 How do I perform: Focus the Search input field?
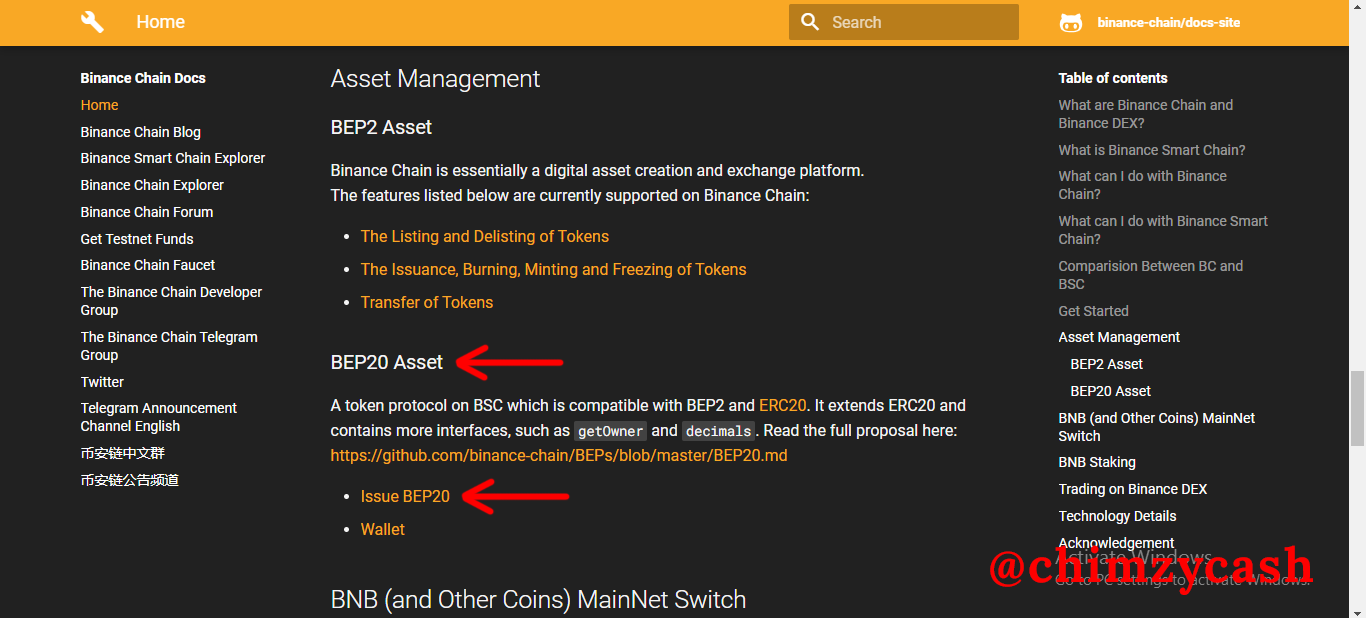tap(904, 22)
